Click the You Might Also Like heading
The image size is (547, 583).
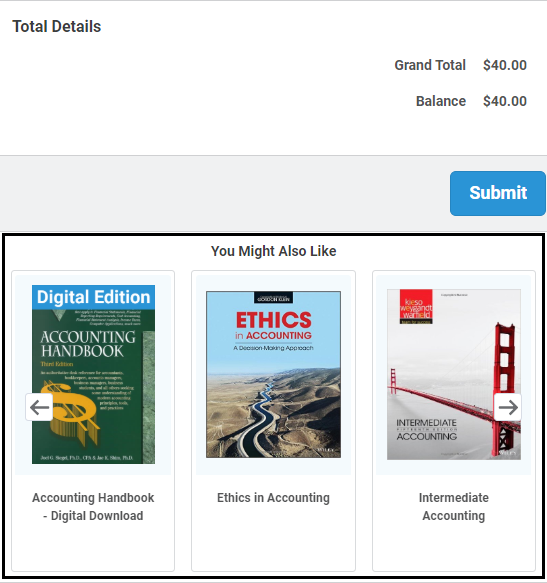273,251
